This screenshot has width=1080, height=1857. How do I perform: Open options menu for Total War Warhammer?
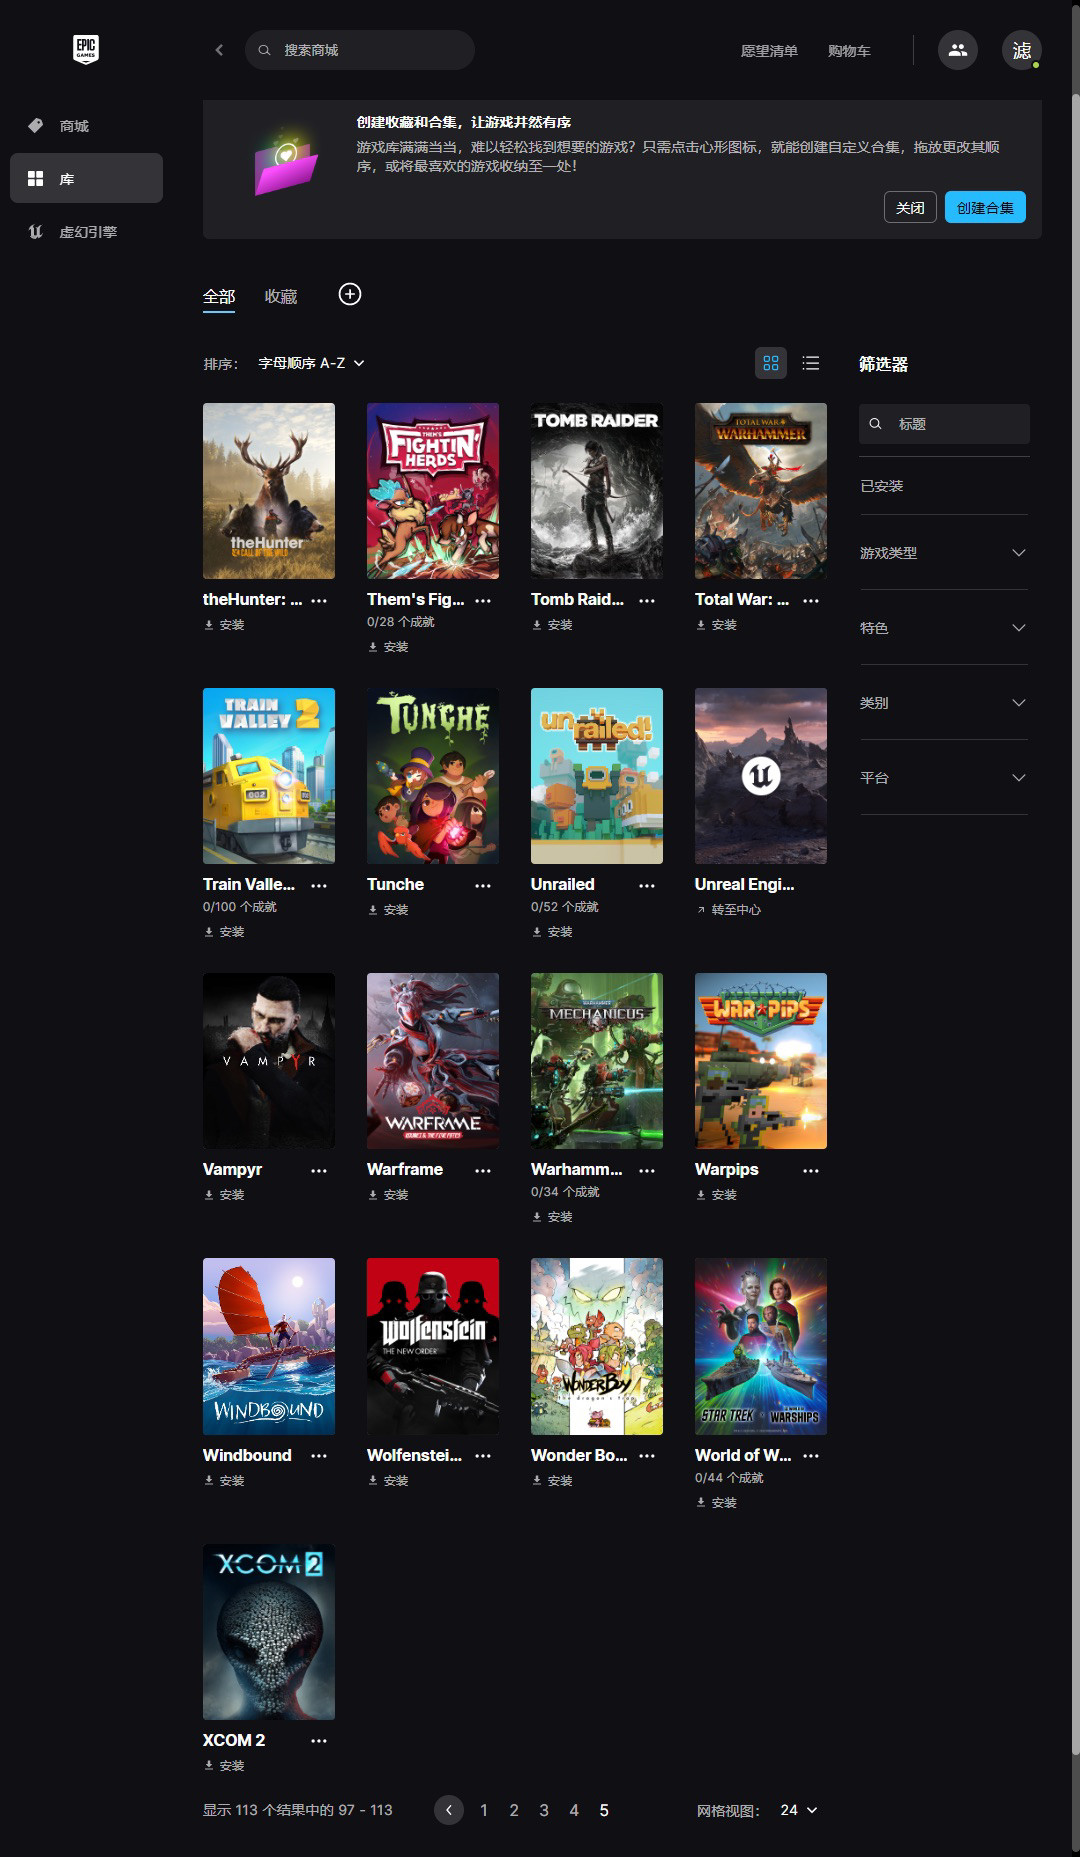tap(811, 600)
